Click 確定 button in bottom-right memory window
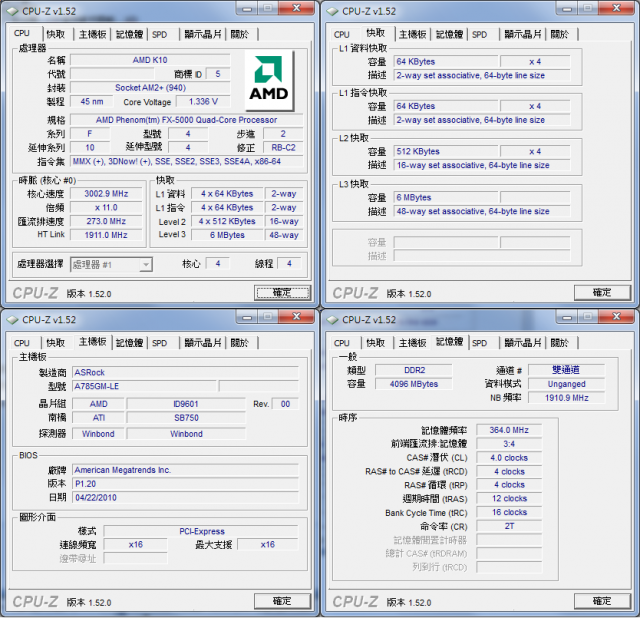The height and width of the screenshot is (618, 640). coord(602,601)
